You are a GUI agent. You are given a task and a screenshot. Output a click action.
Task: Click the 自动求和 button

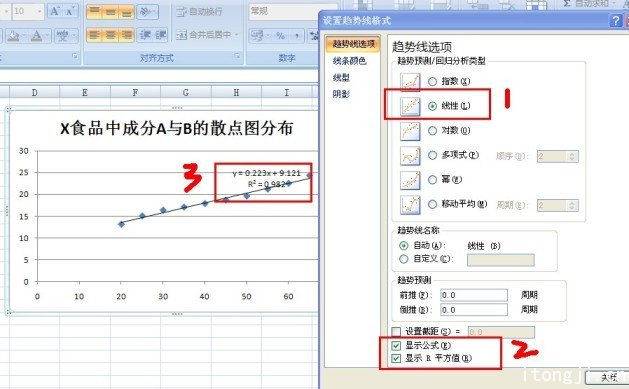586,3
